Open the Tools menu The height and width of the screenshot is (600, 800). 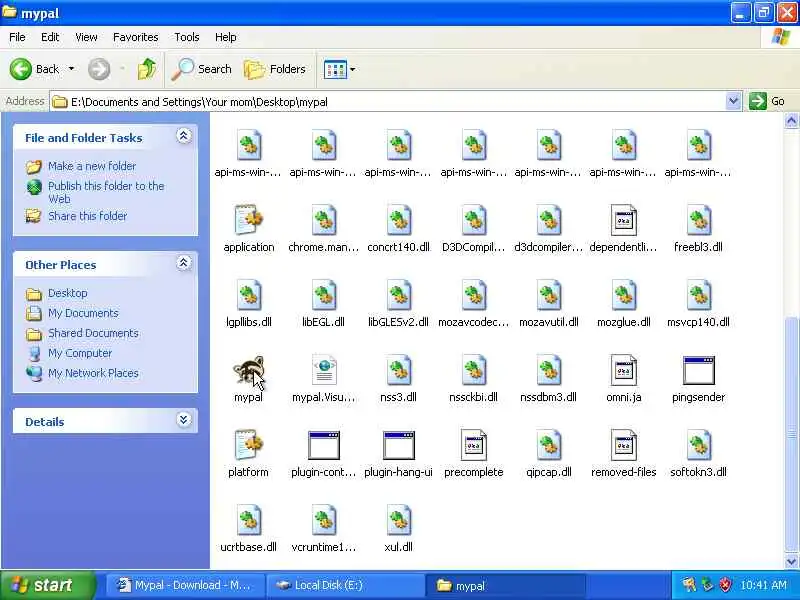[x=187, y=37]
